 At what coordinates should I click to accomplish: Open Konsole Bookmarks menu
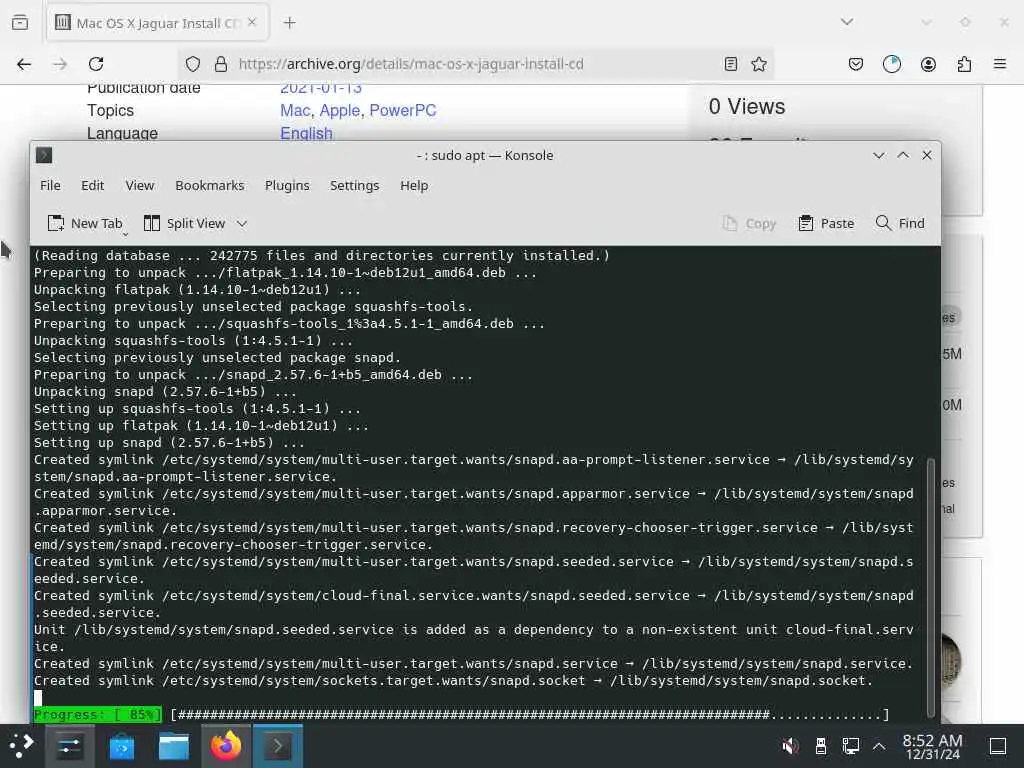[210, 185]
